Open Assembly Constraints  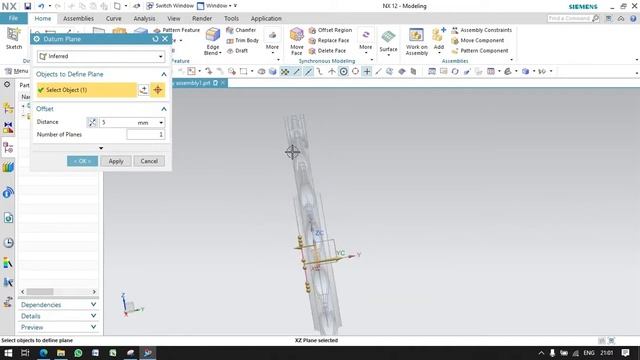tap(482, 30)
